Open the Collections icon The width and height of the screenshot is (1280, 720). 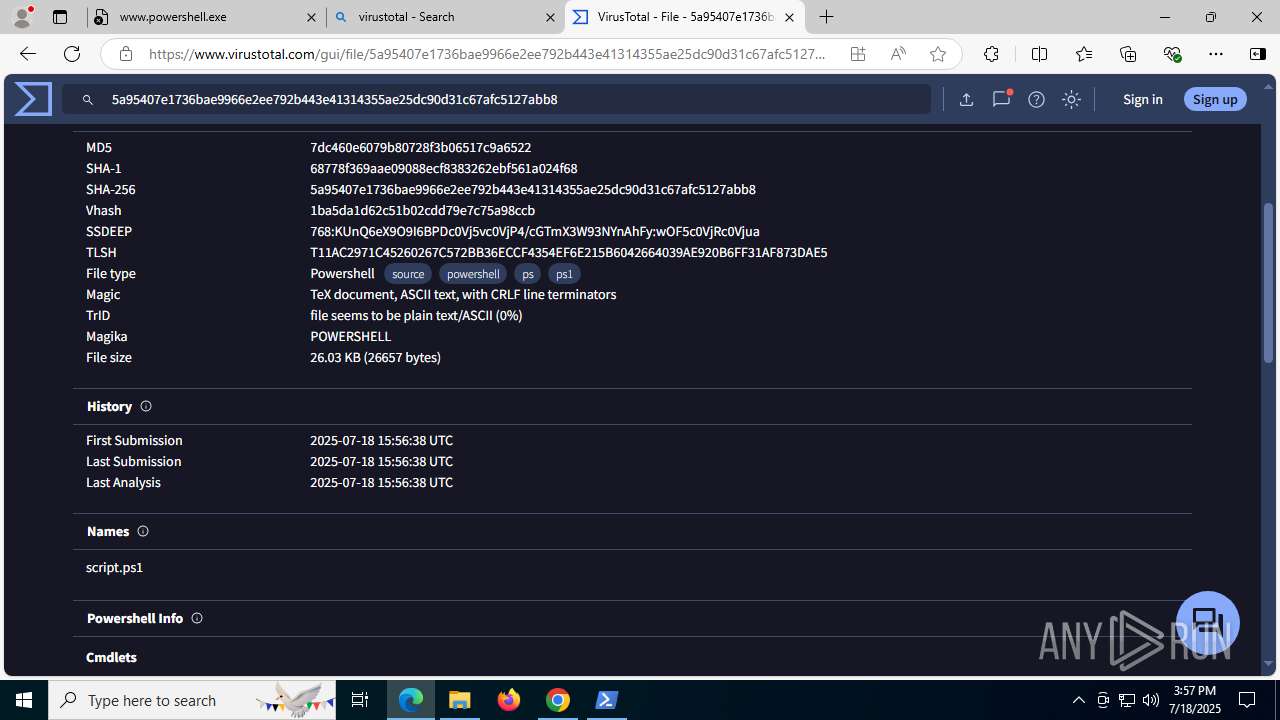pyautogui.click(x=1128, y=54)
